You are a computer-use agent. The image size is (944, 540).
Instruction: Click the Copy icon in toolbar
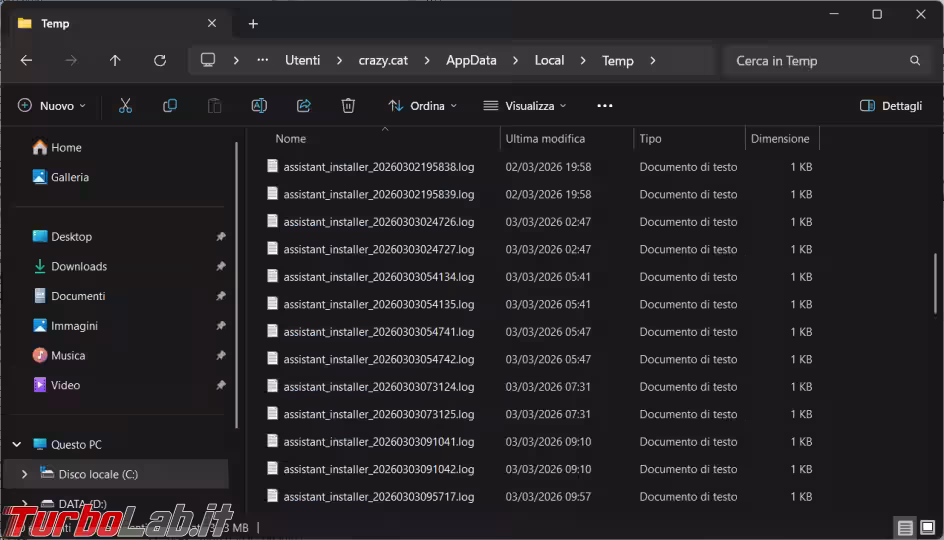[x=170, y=106]
